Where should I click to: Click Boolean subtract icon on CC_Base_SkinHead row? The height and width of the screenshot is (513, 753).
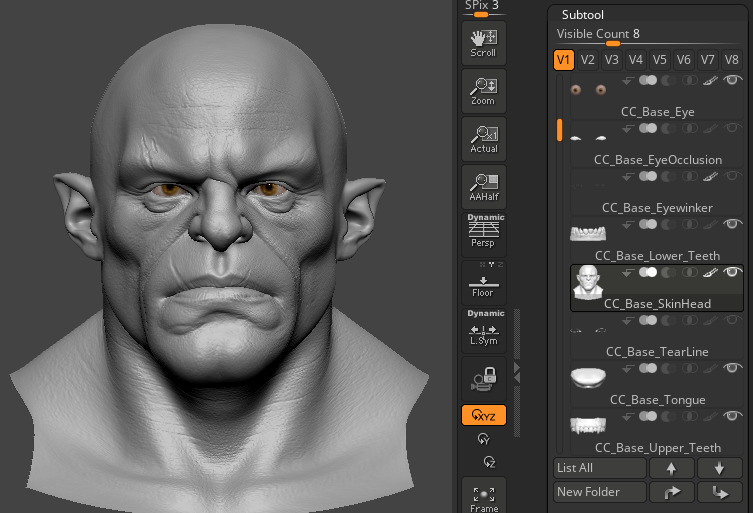click(668, 272)
